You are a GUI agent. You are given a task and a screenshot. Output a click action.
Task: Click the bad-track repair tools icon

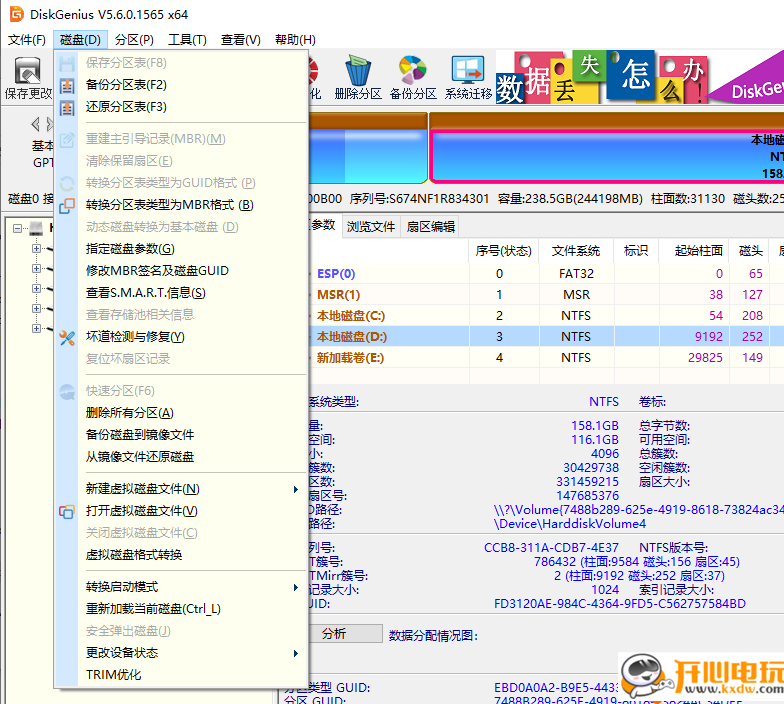tap(67, 338)
